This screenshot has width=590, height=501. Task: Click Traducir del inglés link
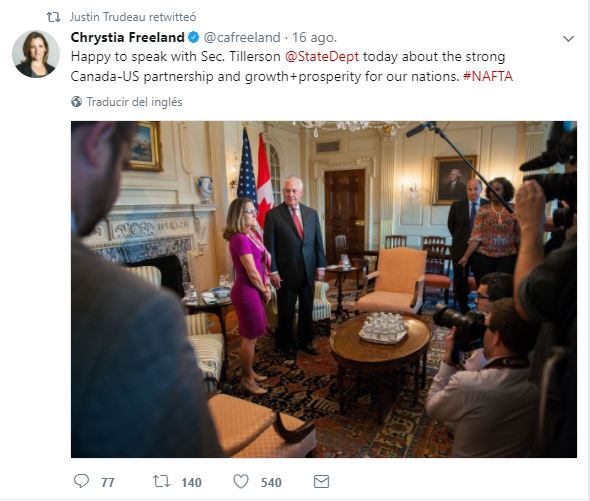(134, 102)
